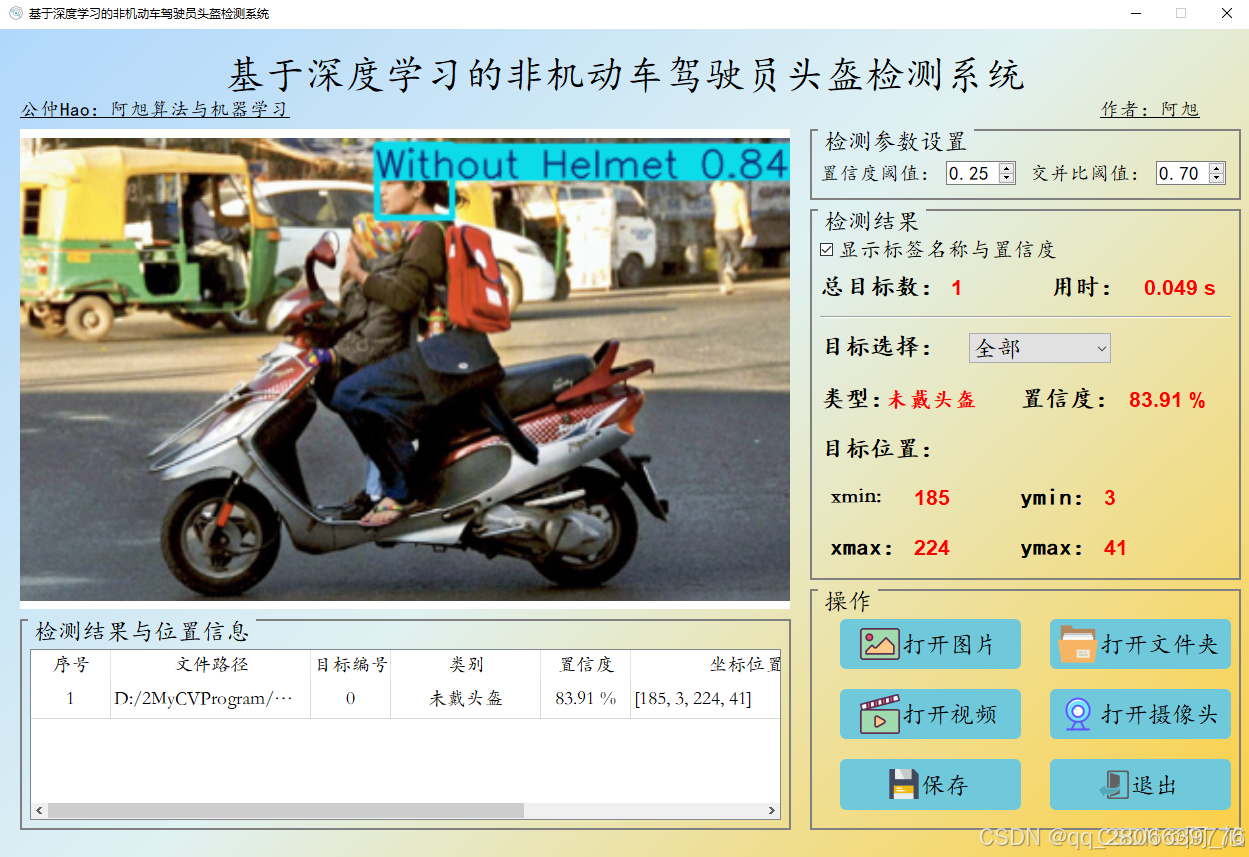Viewport: 1249px width, 857px height.
Task: Click the horizontal scrollbar thumb in results table
Action: point(285,810)
